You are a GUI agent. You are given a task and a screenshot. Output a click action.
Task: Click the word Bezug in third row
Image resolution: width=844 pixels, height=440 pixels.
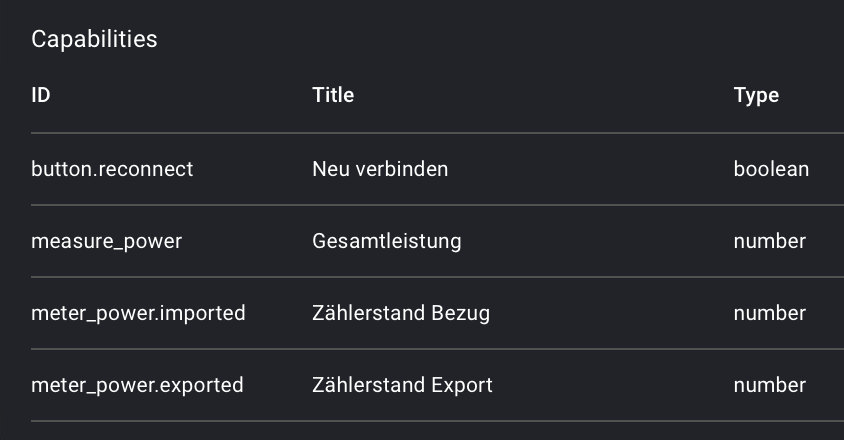tap(460, 313)
